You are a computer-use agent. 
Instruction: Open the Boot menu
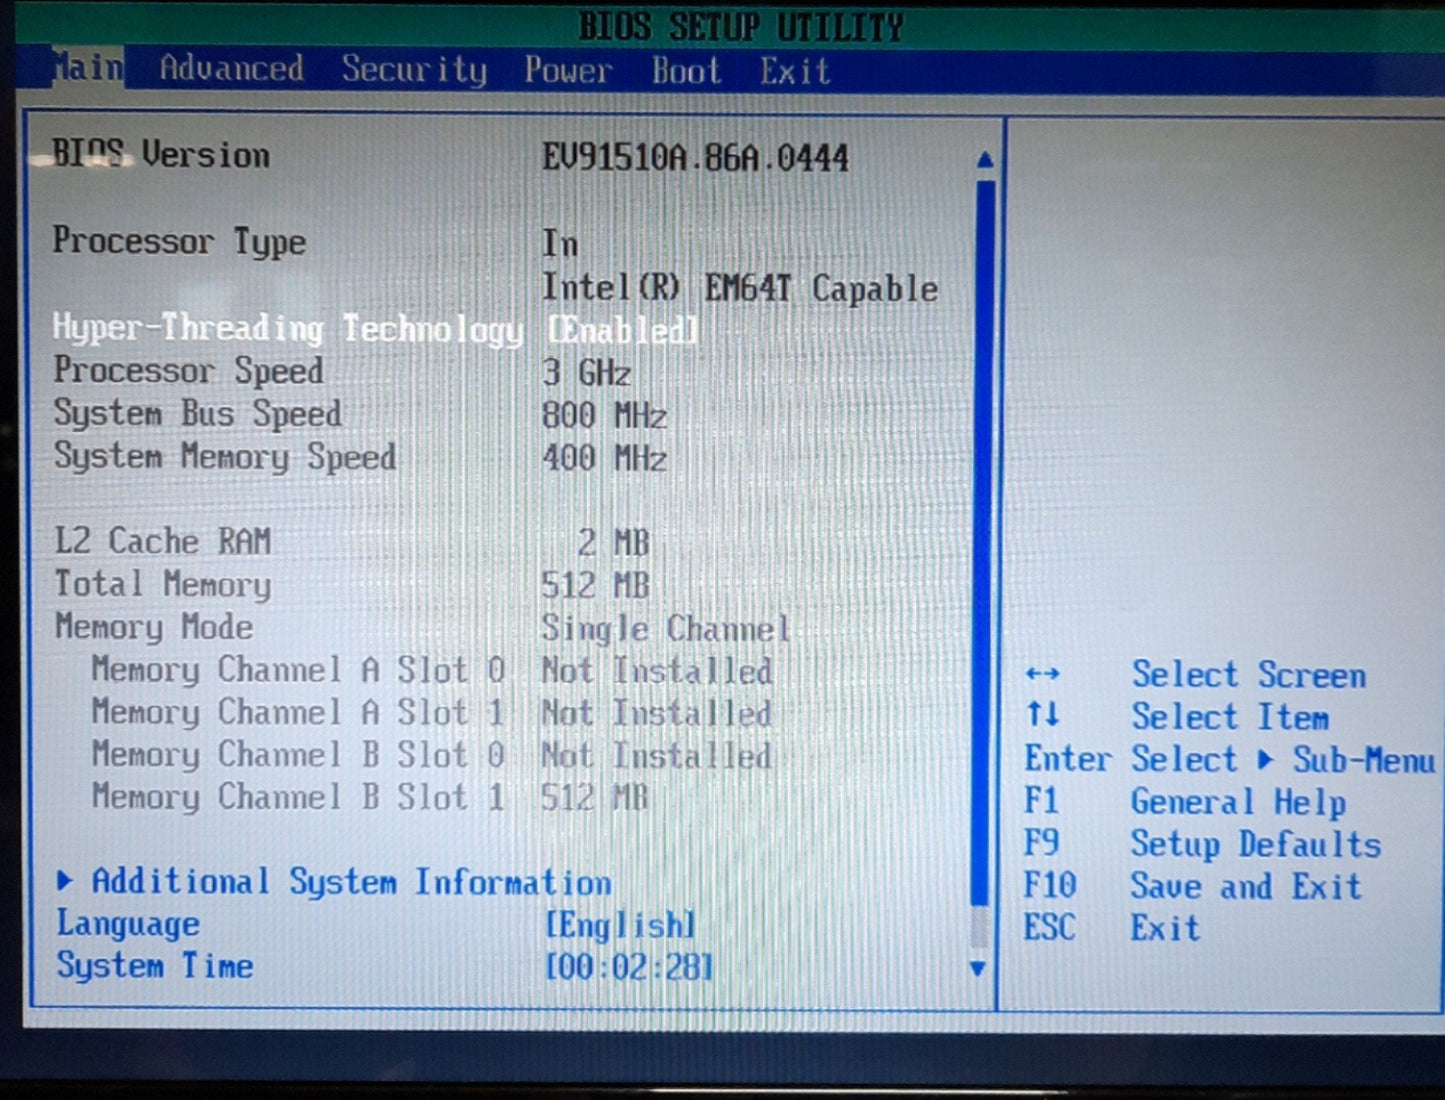[x=686, y=68]
